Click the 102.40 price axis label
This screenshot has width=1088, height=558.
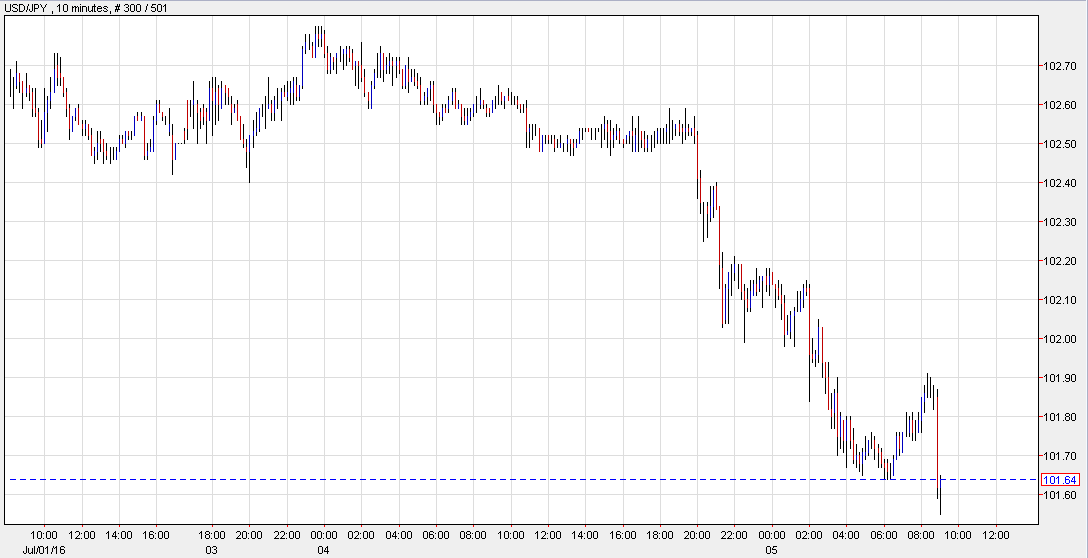[1060, 183]
